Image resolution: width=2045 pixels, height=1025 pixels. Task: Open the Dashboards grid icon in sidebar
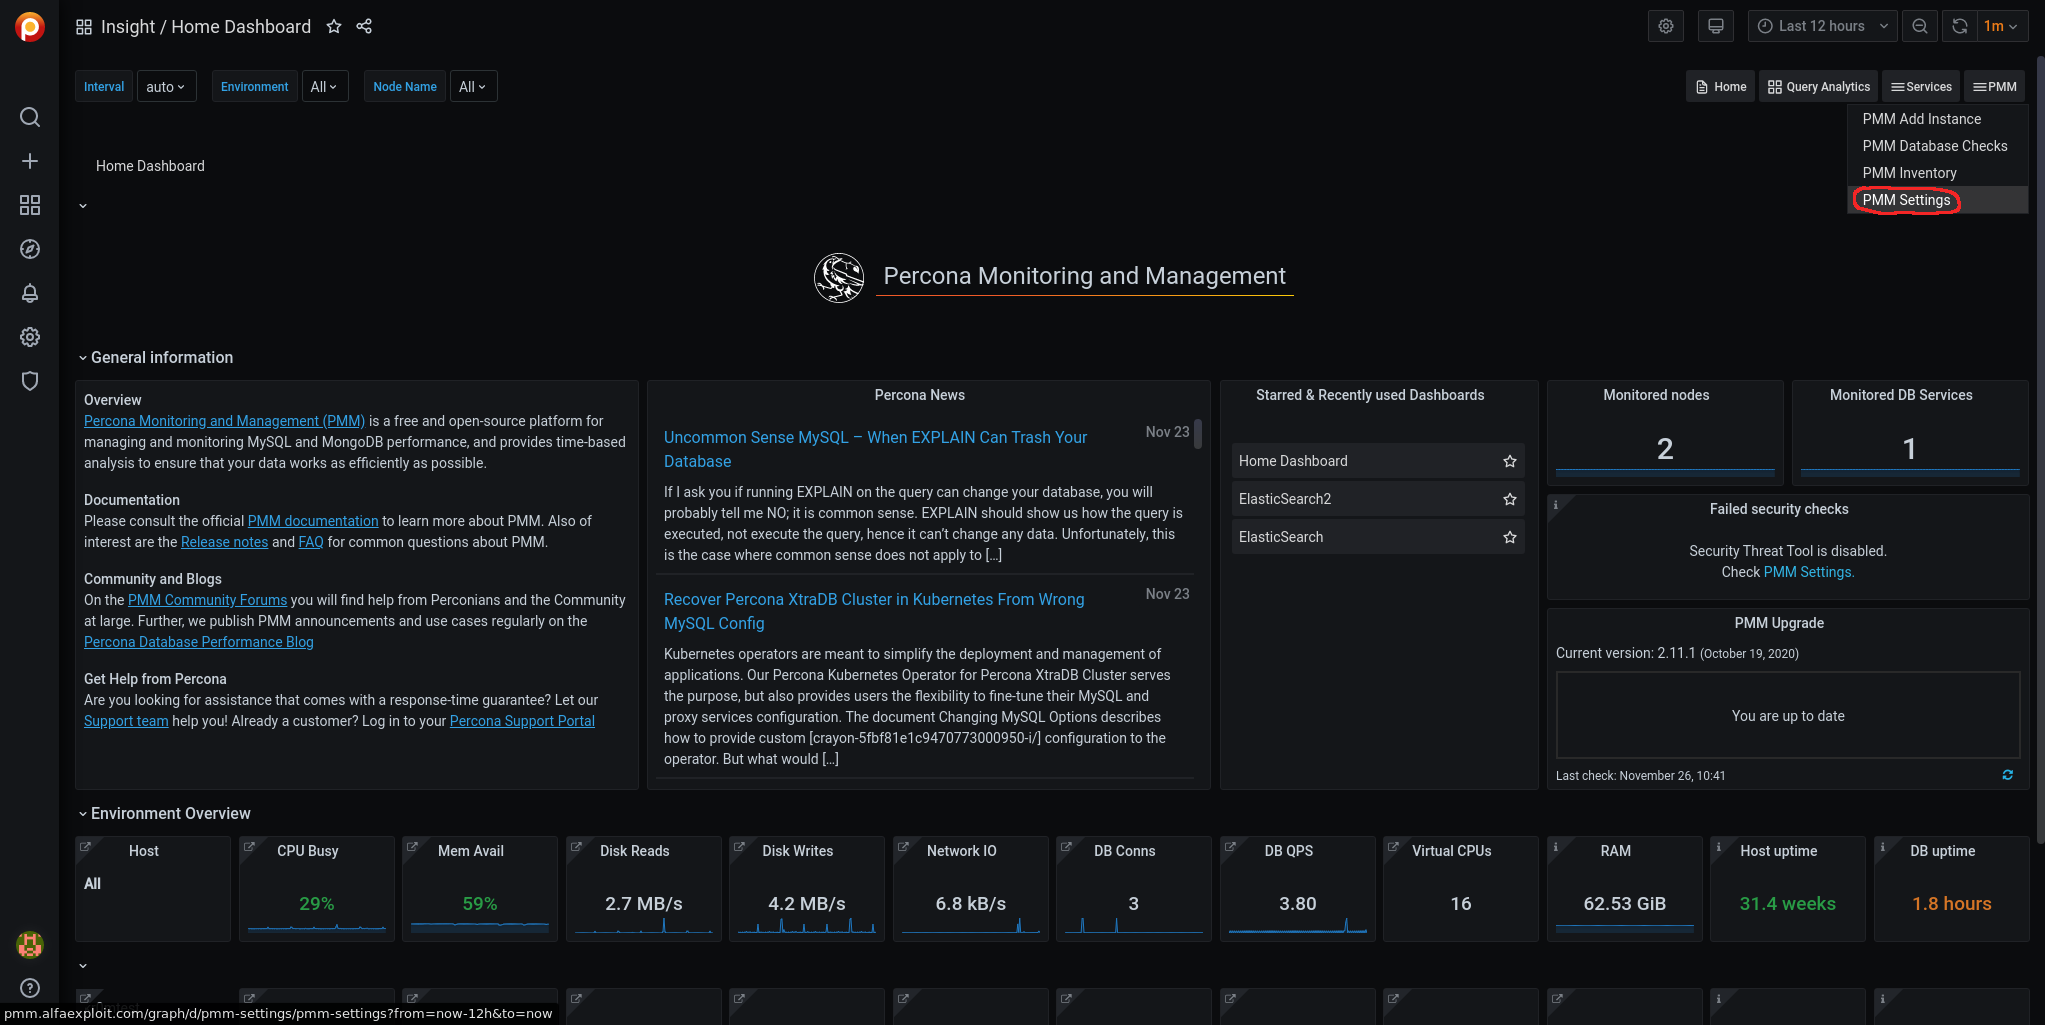(30, 205)
